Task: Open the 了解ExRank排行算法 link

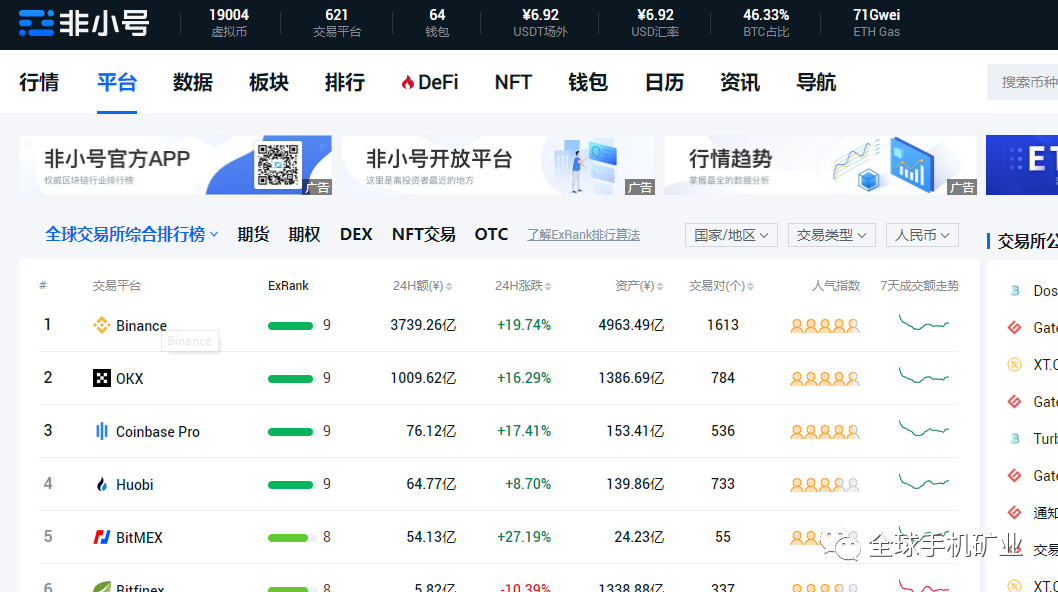Action: [583, 234]
